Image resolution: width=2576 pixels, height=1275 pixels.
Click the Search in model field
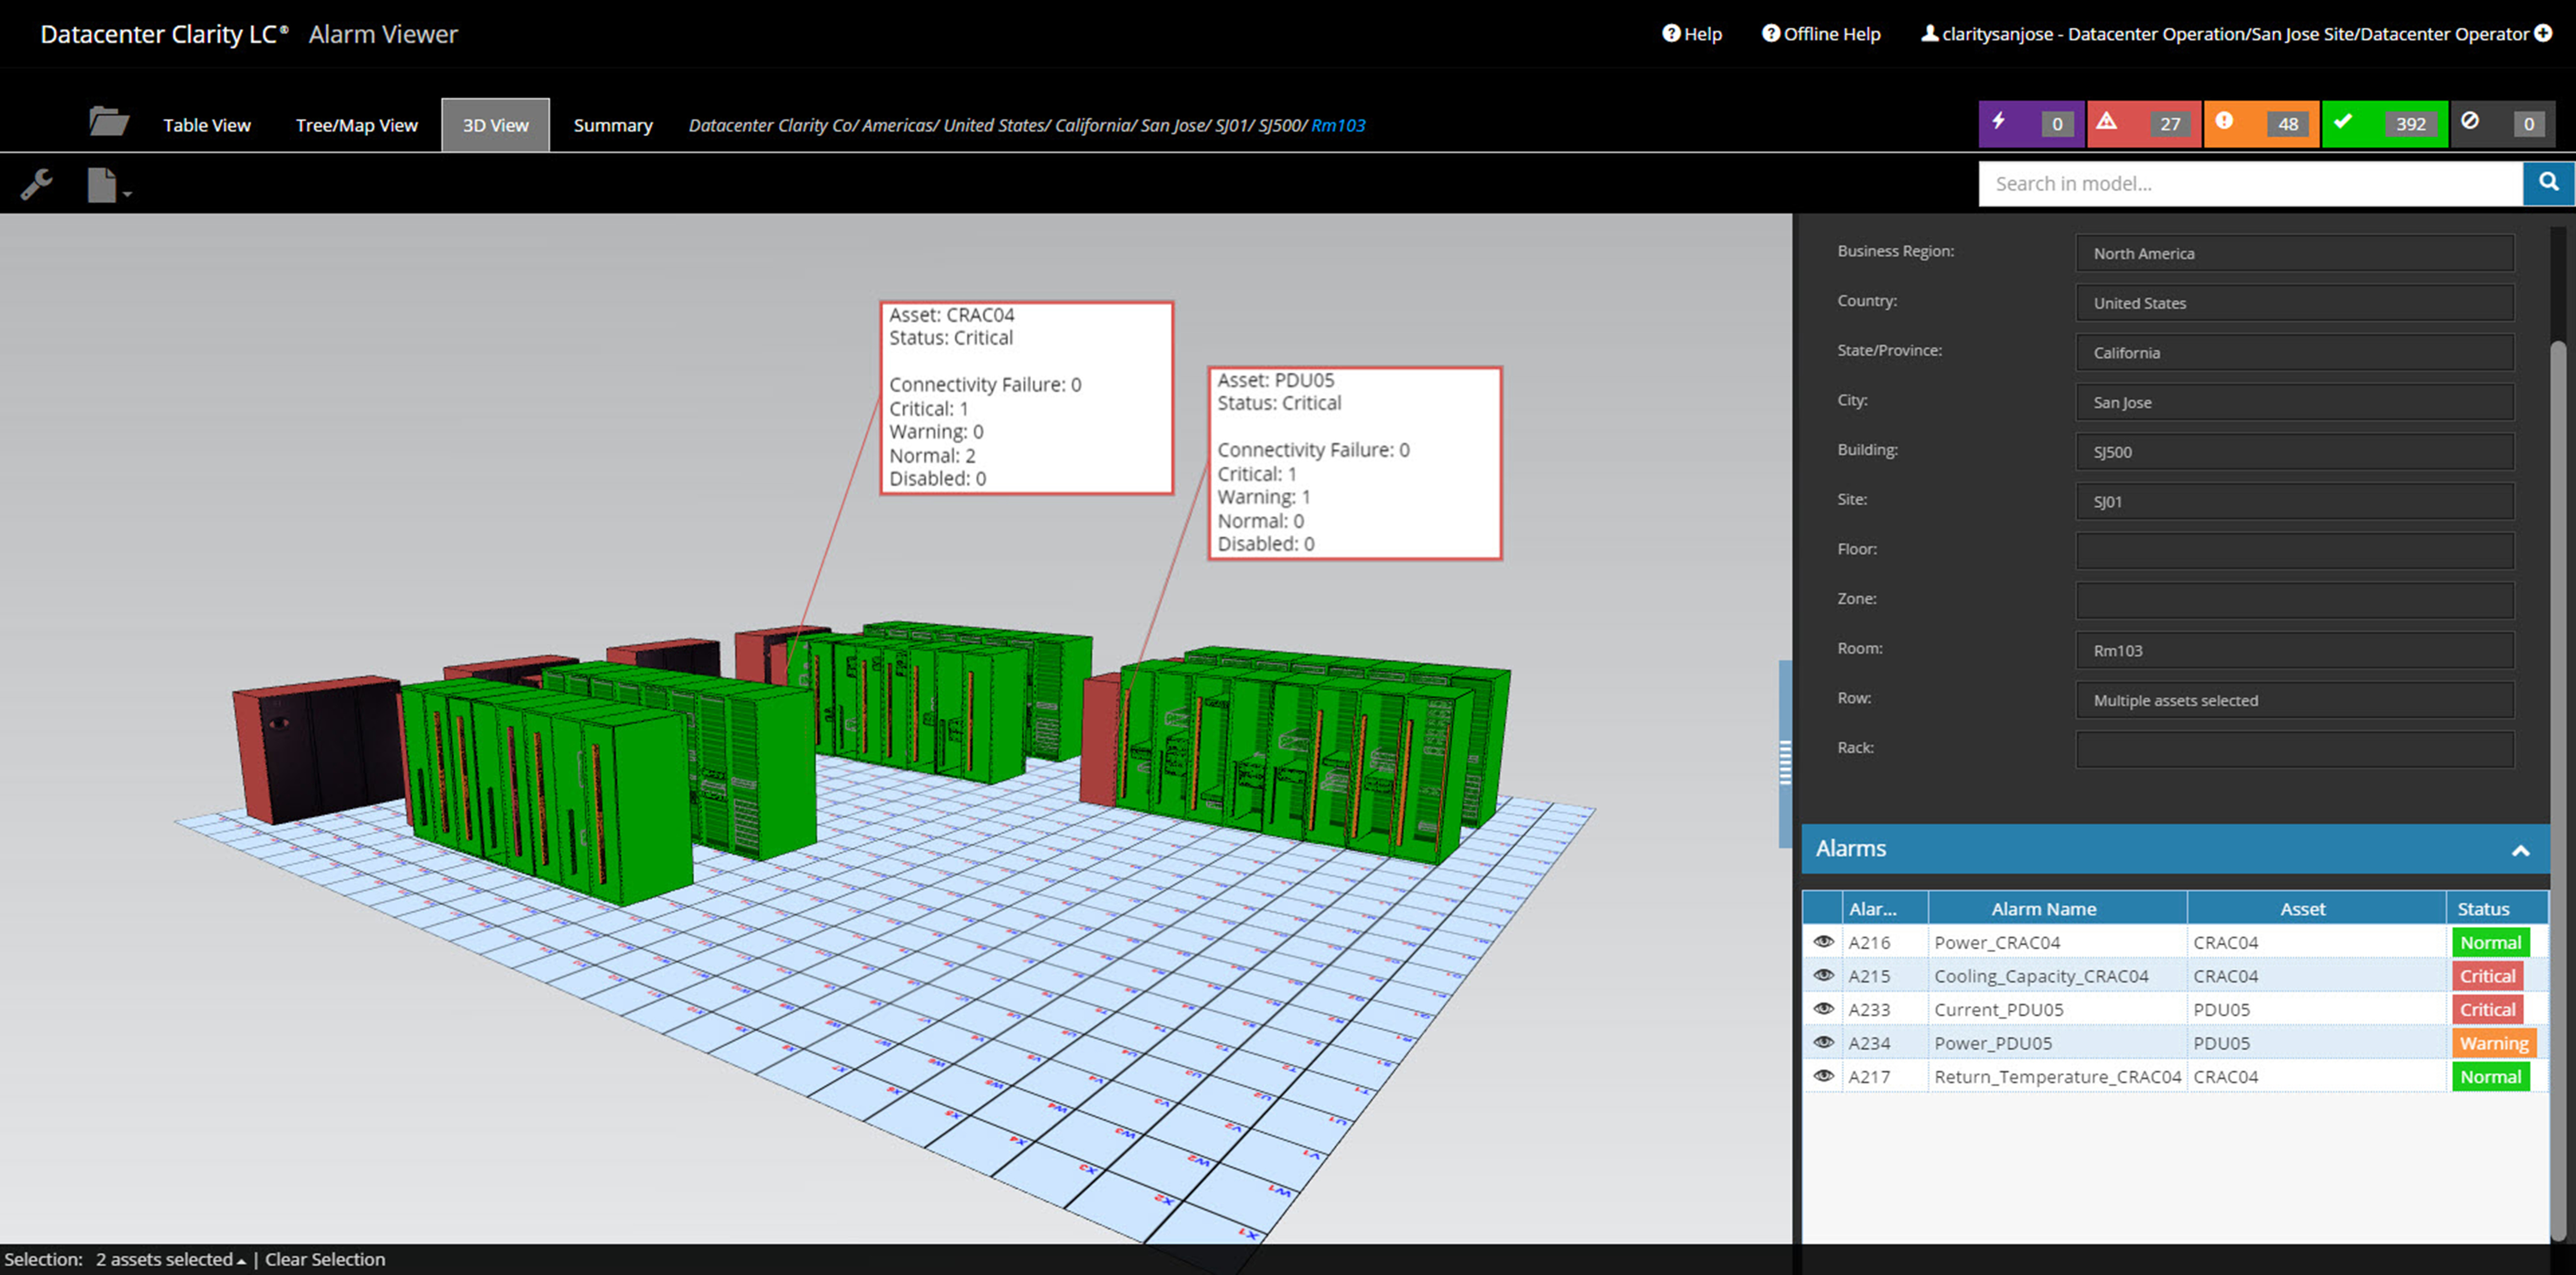pos(2250,184)
